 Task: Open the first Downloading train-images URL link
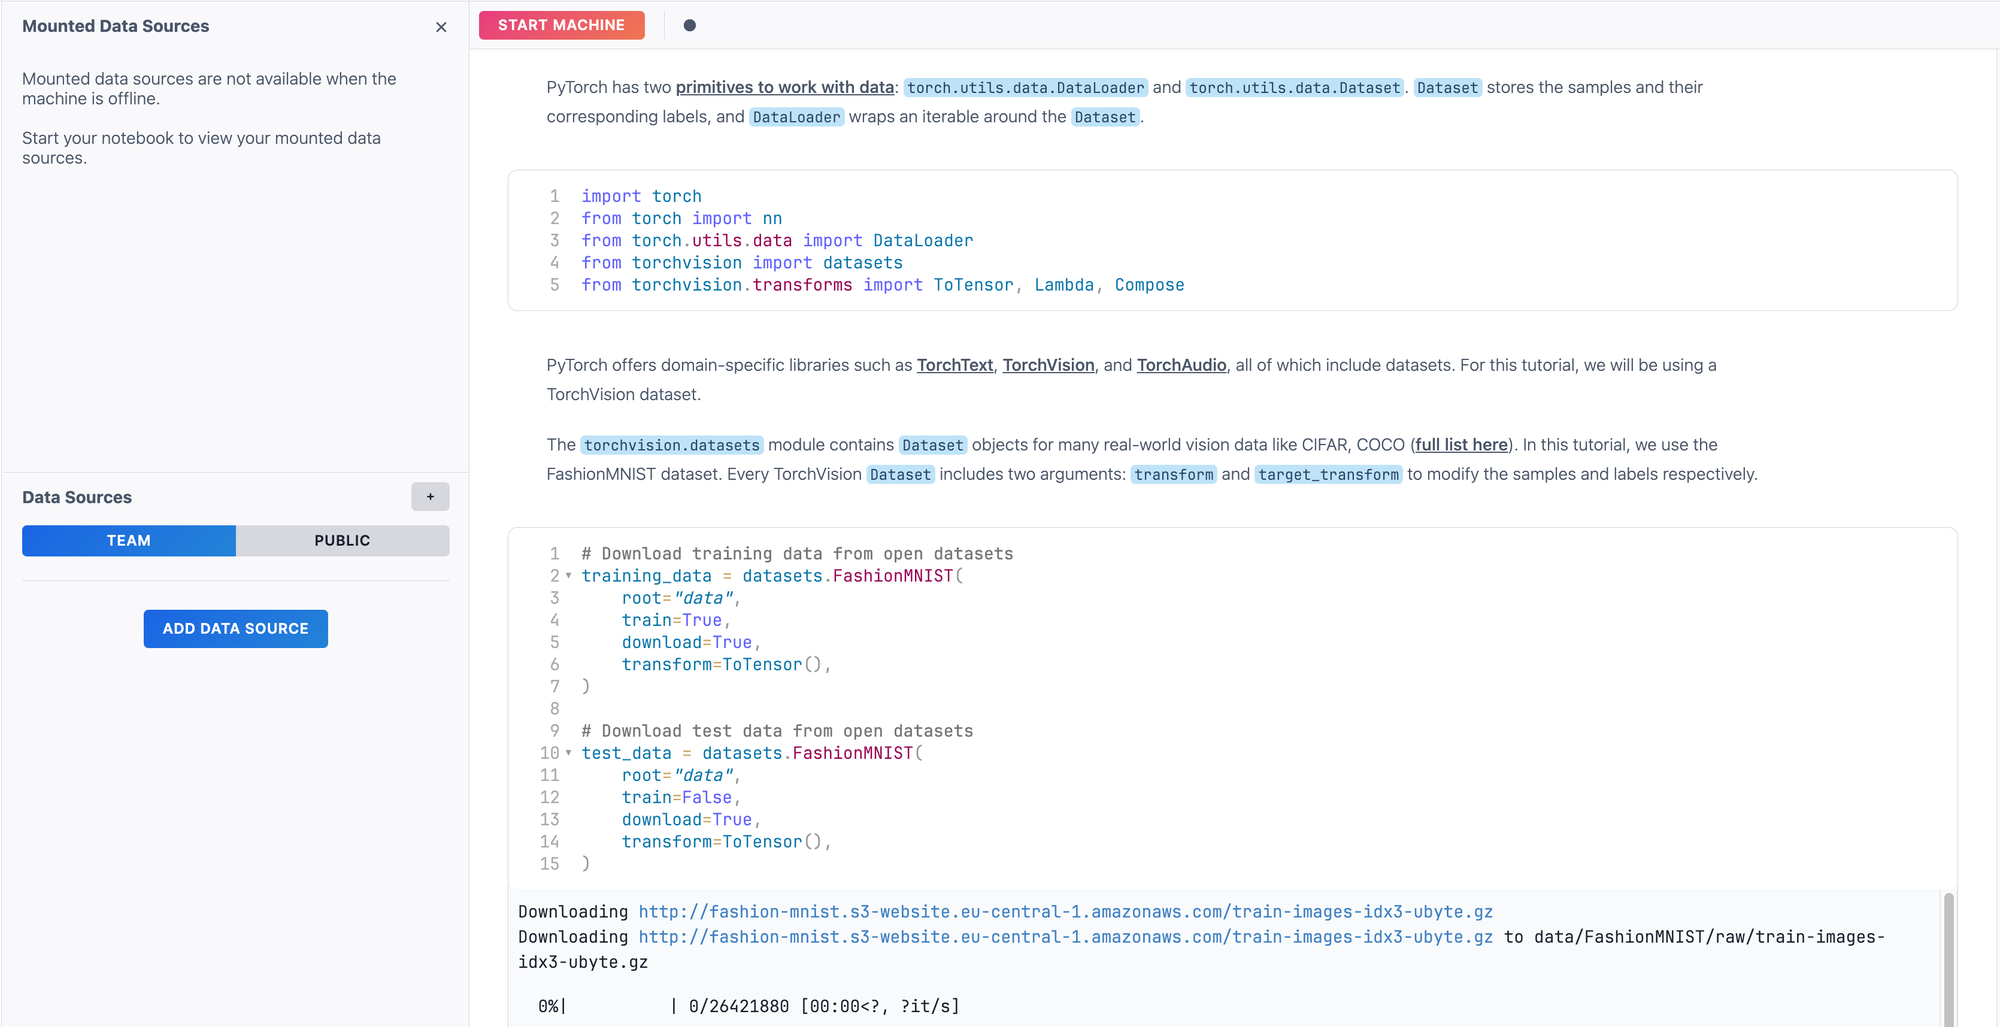click(x=1066, y=912)
